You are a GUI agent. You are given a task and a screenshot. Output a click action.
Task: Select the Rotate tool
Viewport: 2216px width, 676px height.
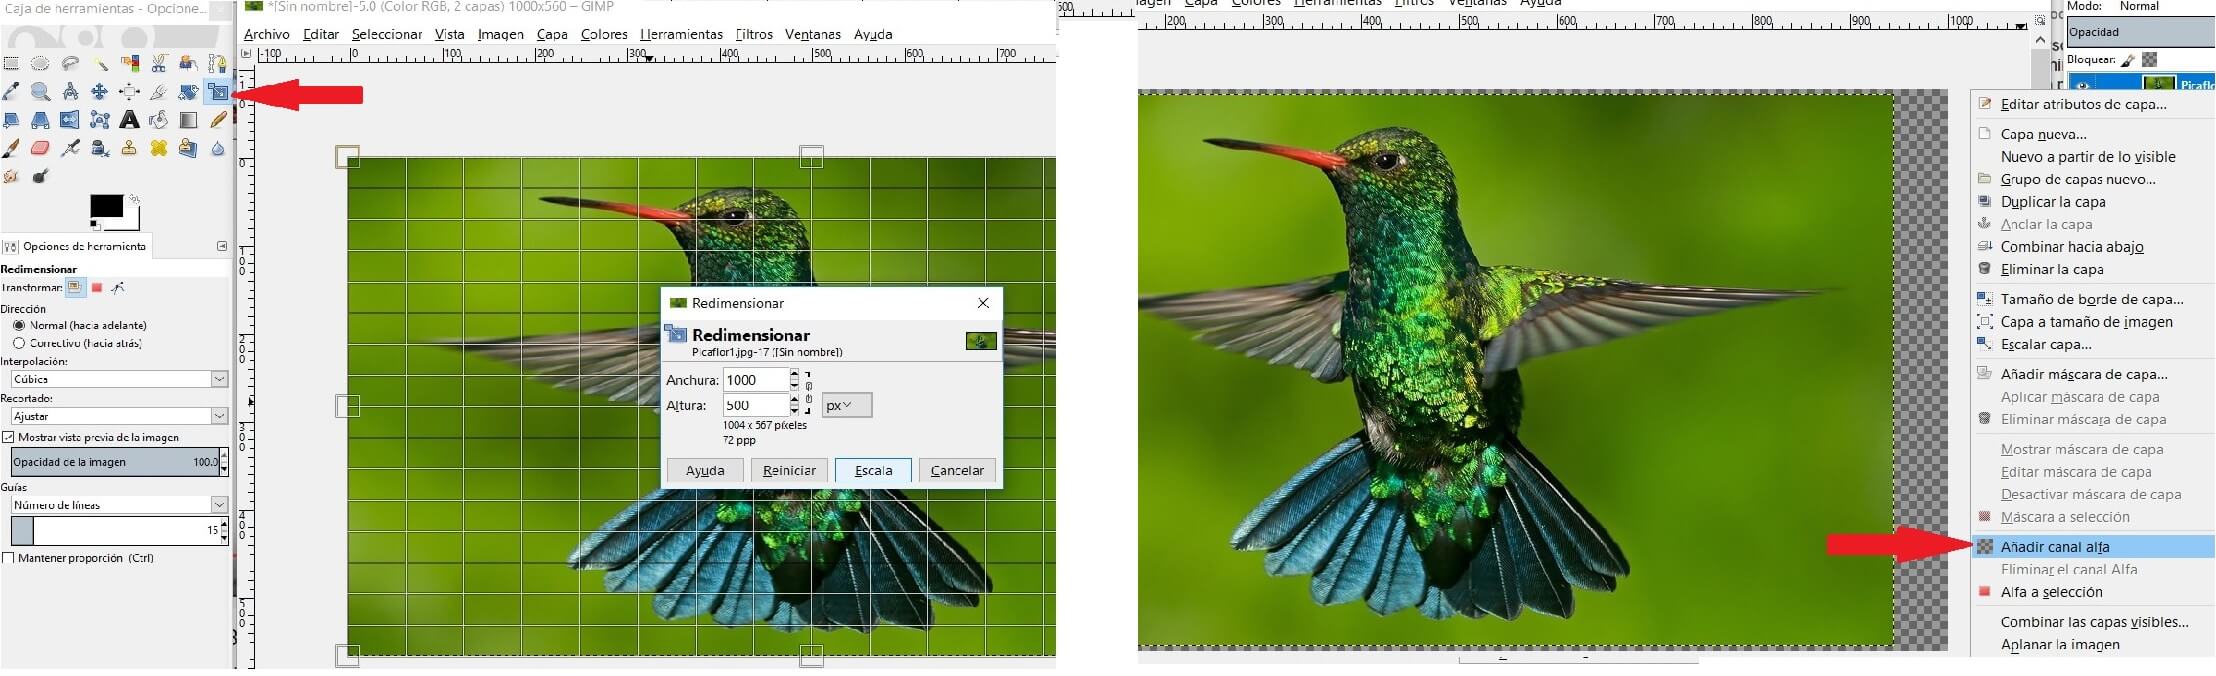[188, 92]
